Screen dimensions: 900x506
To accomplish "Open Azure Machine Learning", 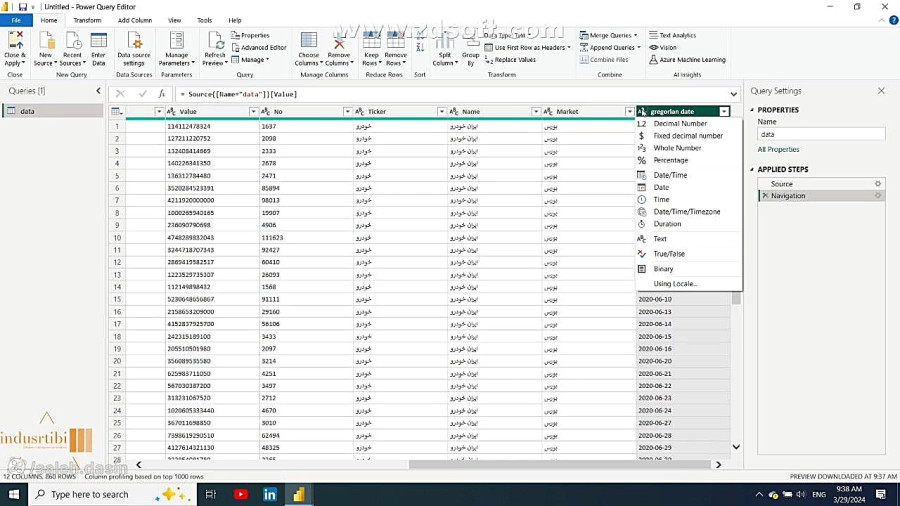I will (687, 60).
